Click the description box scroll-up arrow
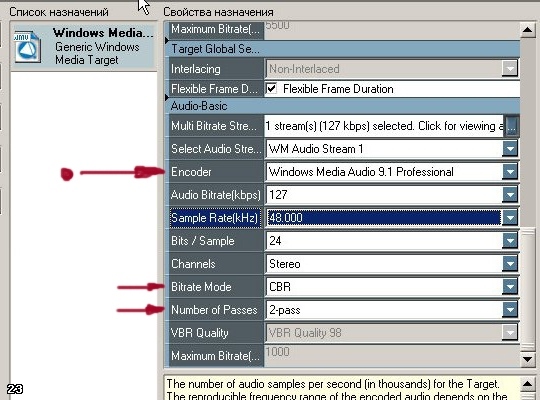The image size is (540, 400). pyautogui.click(x=527, y=383)
